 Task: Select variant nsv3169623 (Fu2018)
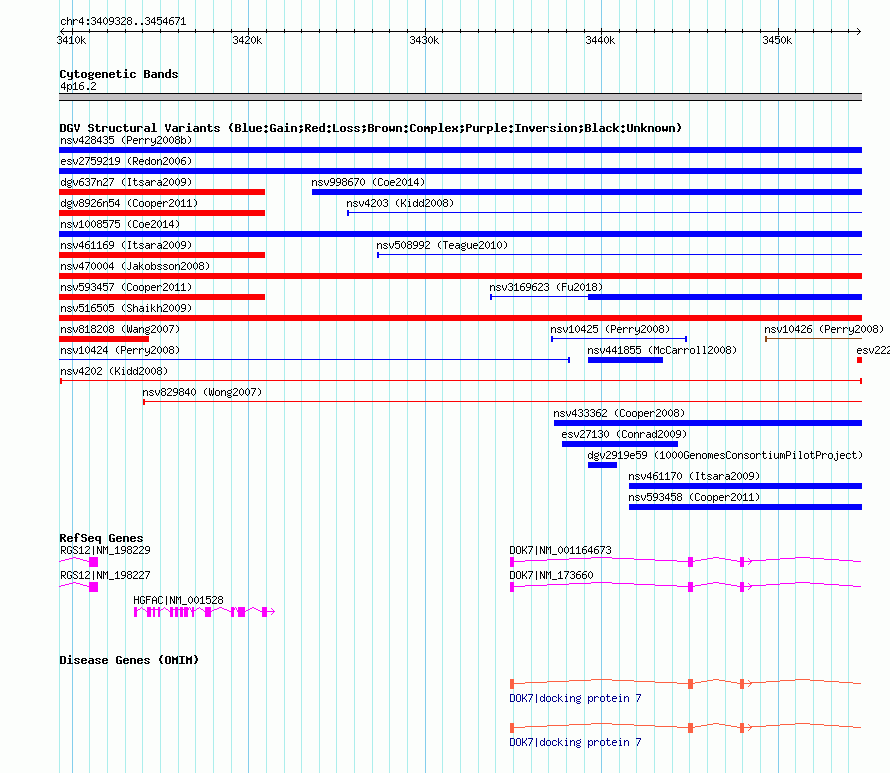pos(676,297)
